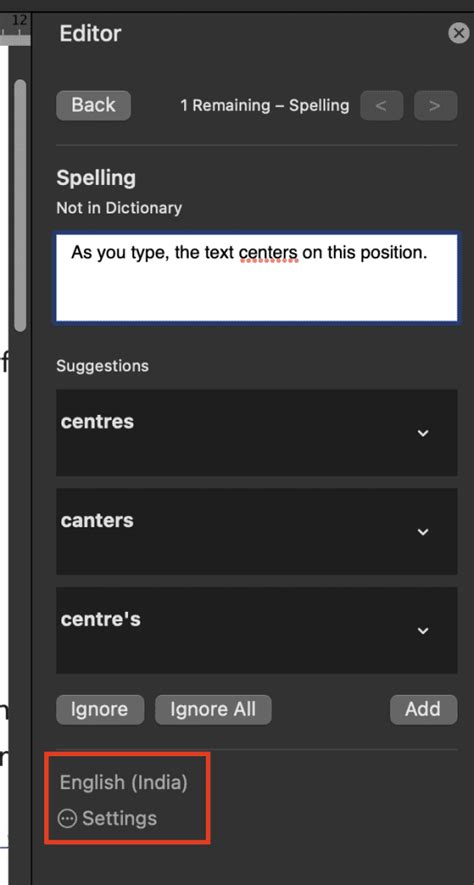Open the "centre's" suggestion dropdown arrow
The image size is (474, 885).
click(x=423, y=630)
